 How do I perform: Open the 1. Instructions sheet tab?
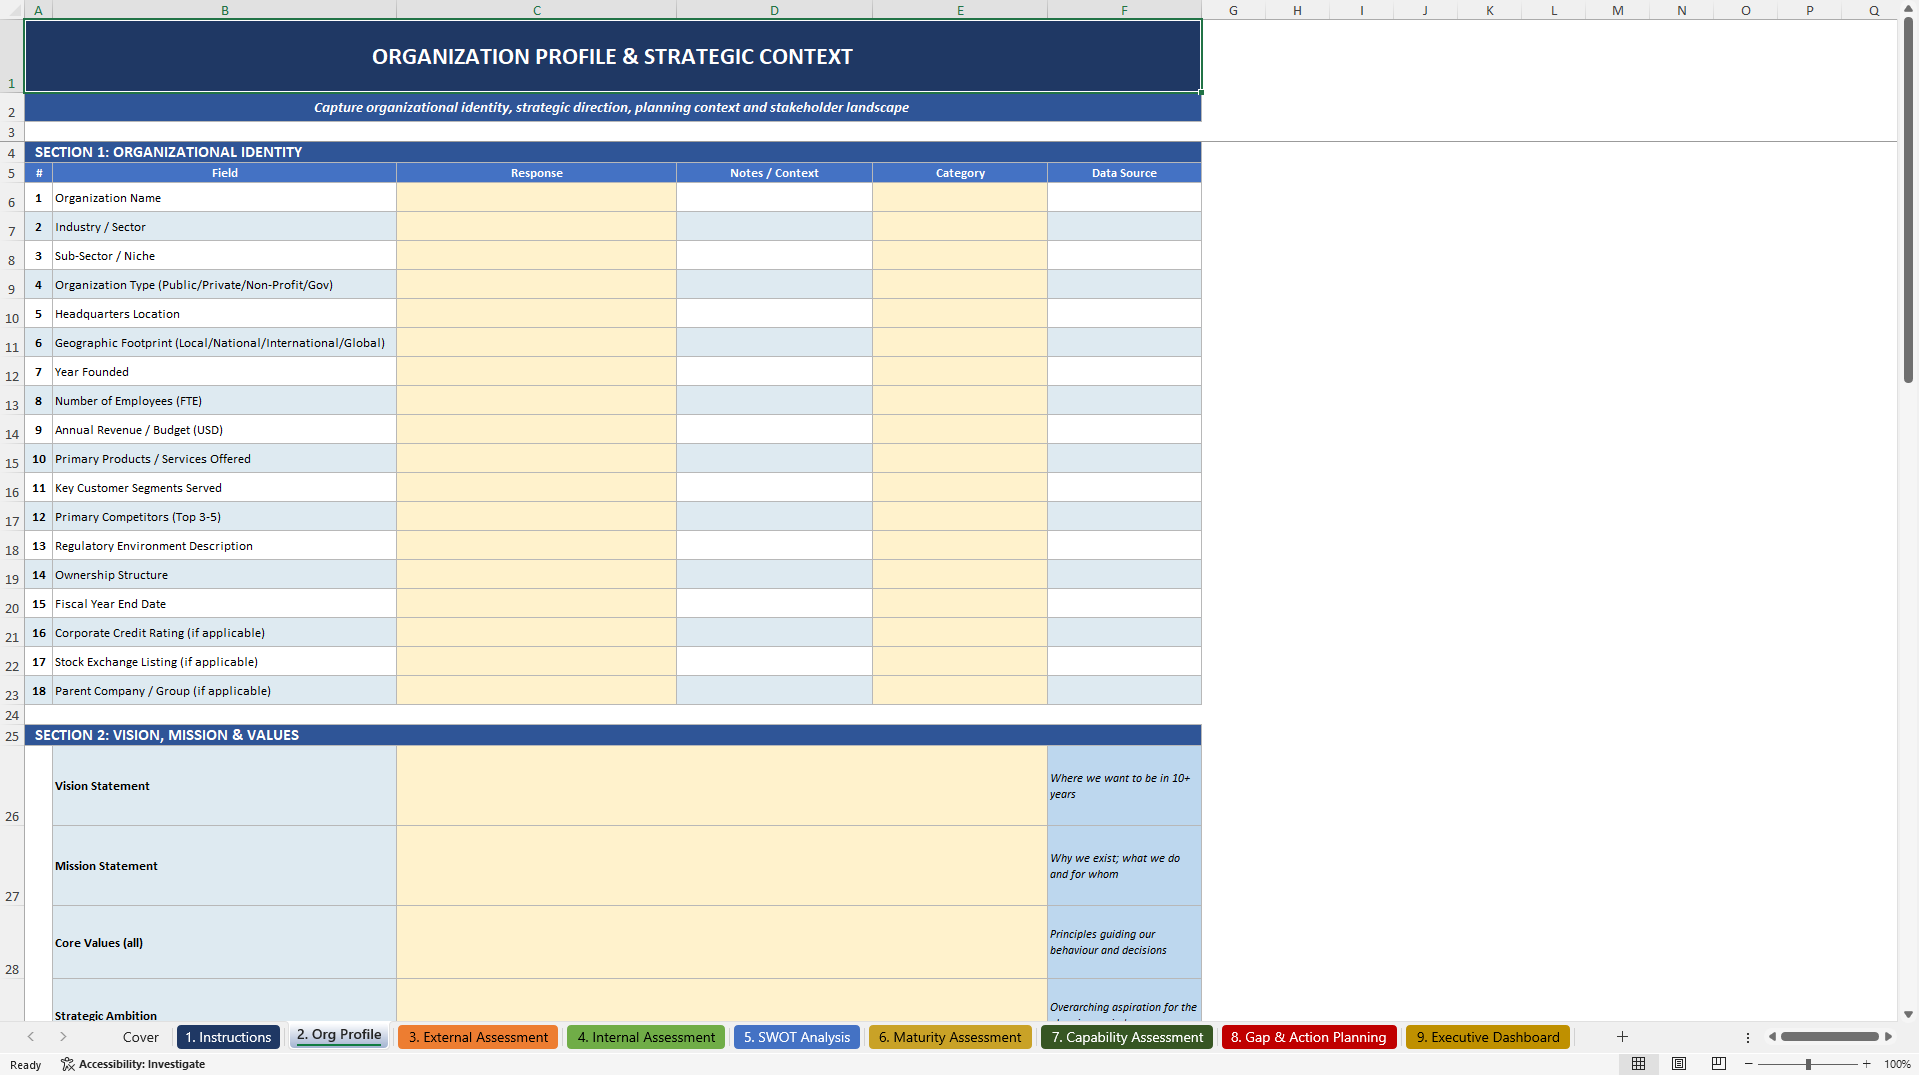pyautogui.click(x=228, y=1037)
